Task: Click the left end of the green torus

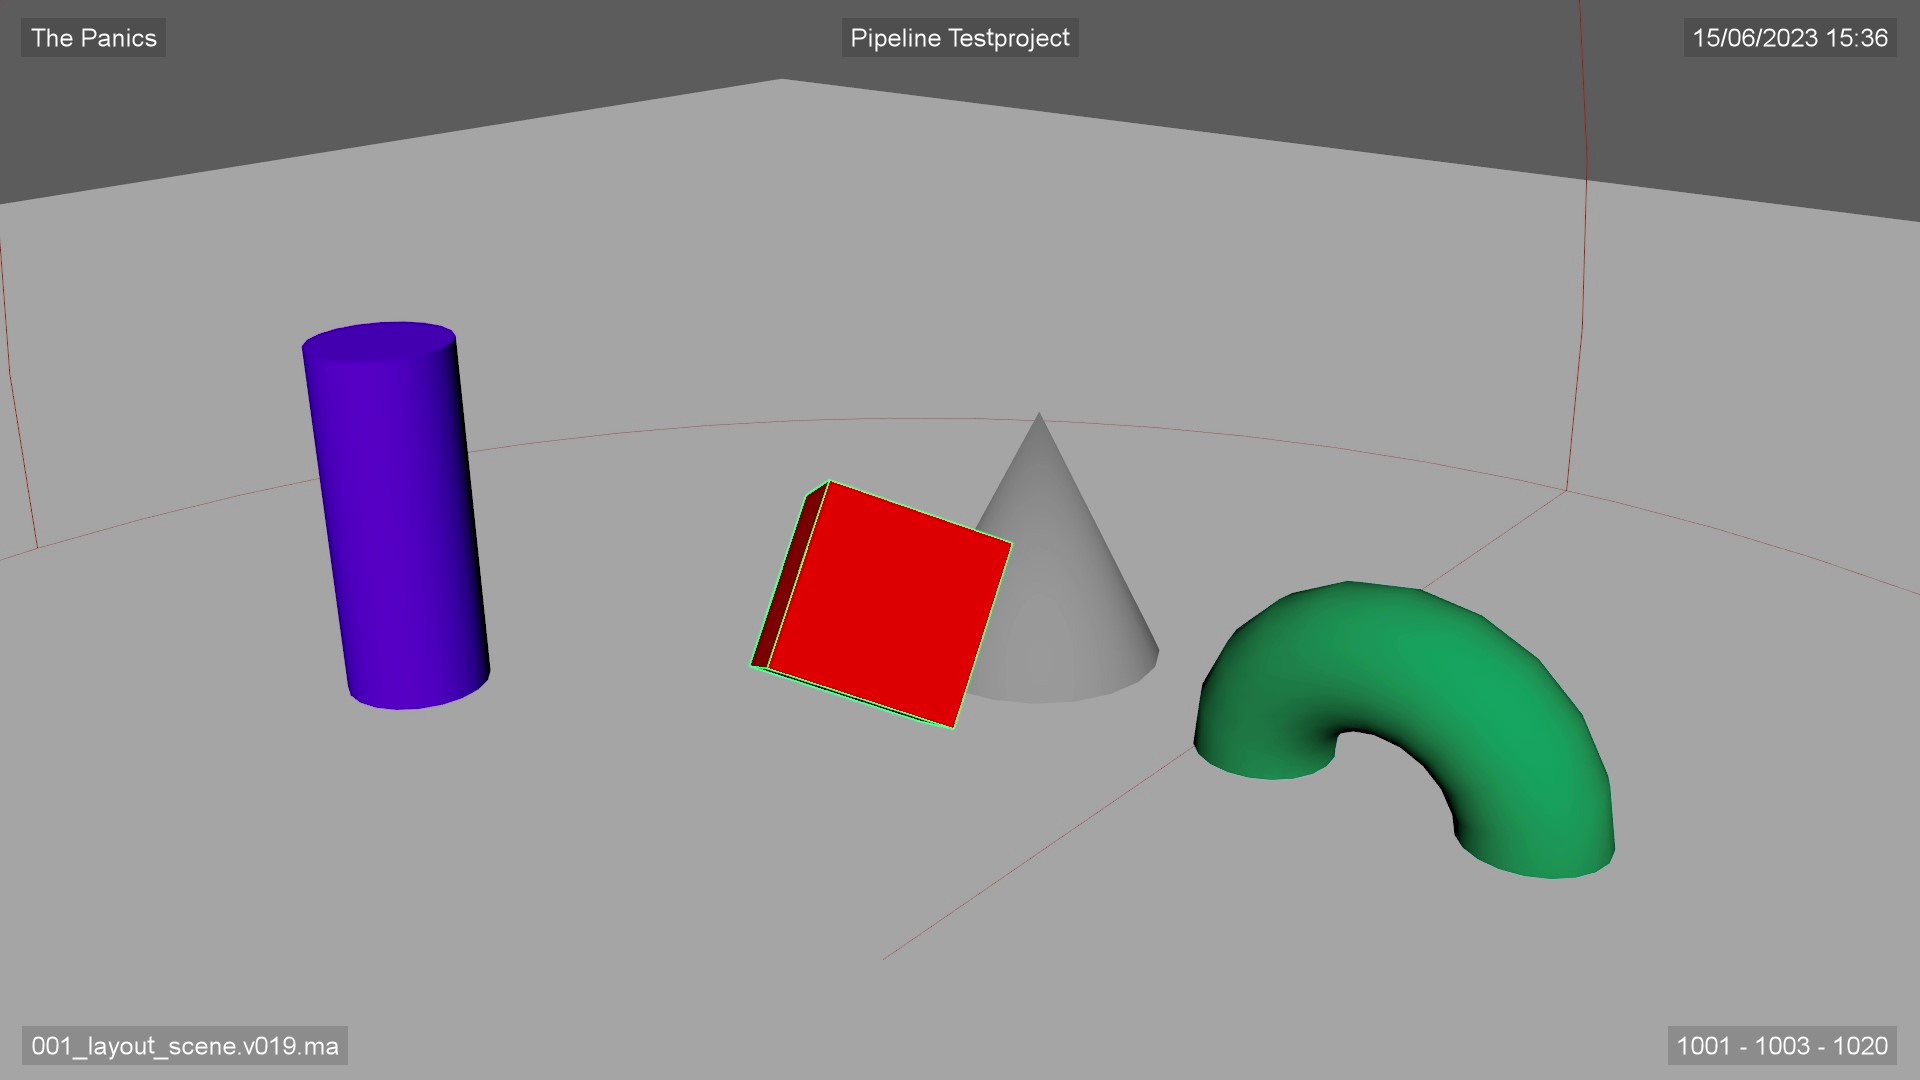Action: pyautogui.click(x=1265, y=755)
